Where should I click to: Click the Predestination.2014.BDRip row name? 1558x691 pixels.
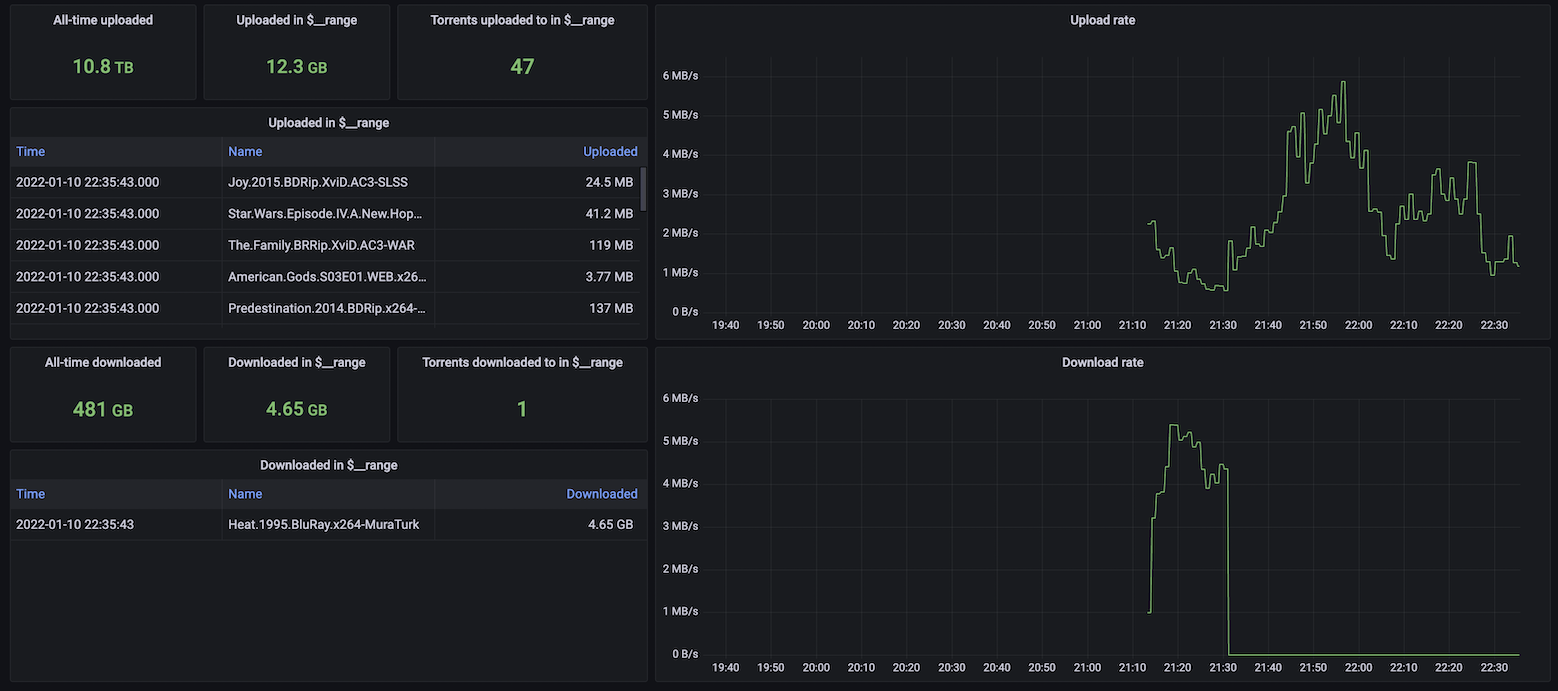coord(326,308)
